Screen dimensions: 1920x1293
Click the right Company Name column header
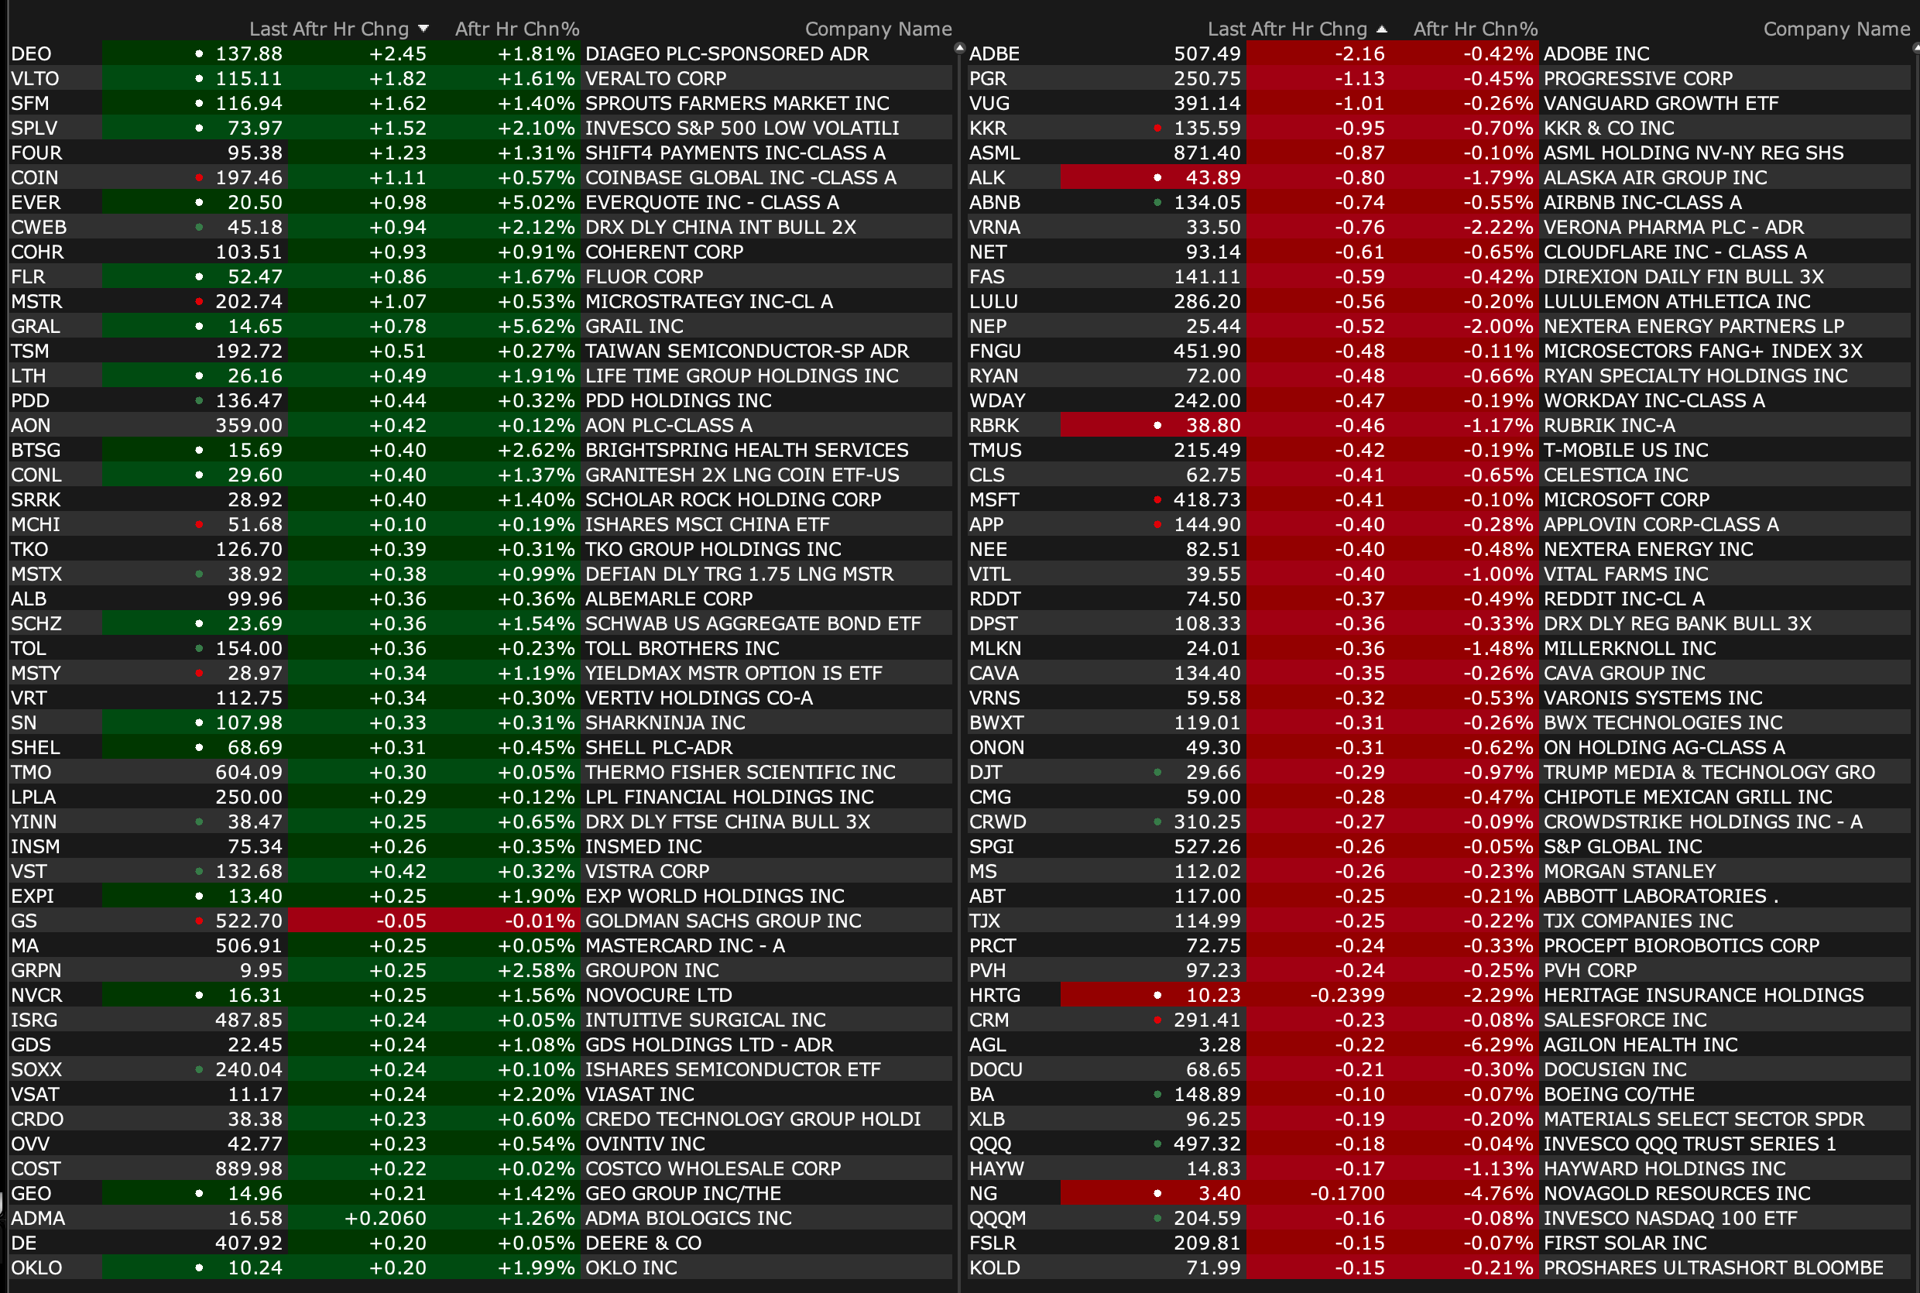[1836, 29]
